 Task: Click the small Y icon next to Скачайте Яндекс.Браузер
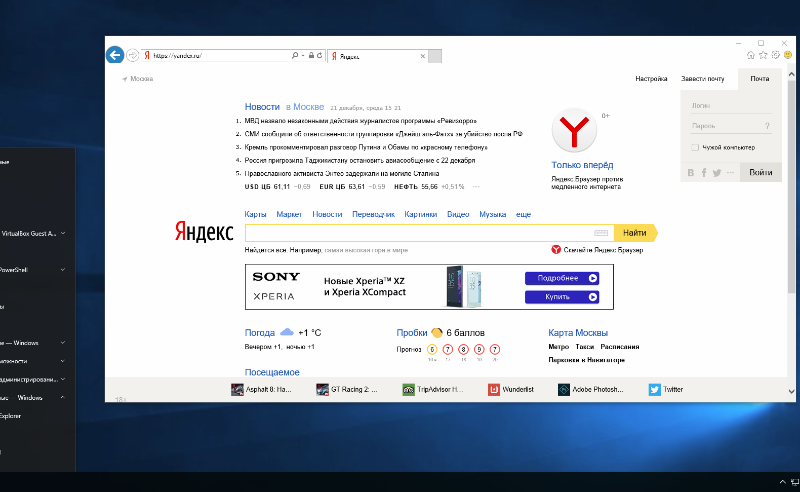coord(556,250)
